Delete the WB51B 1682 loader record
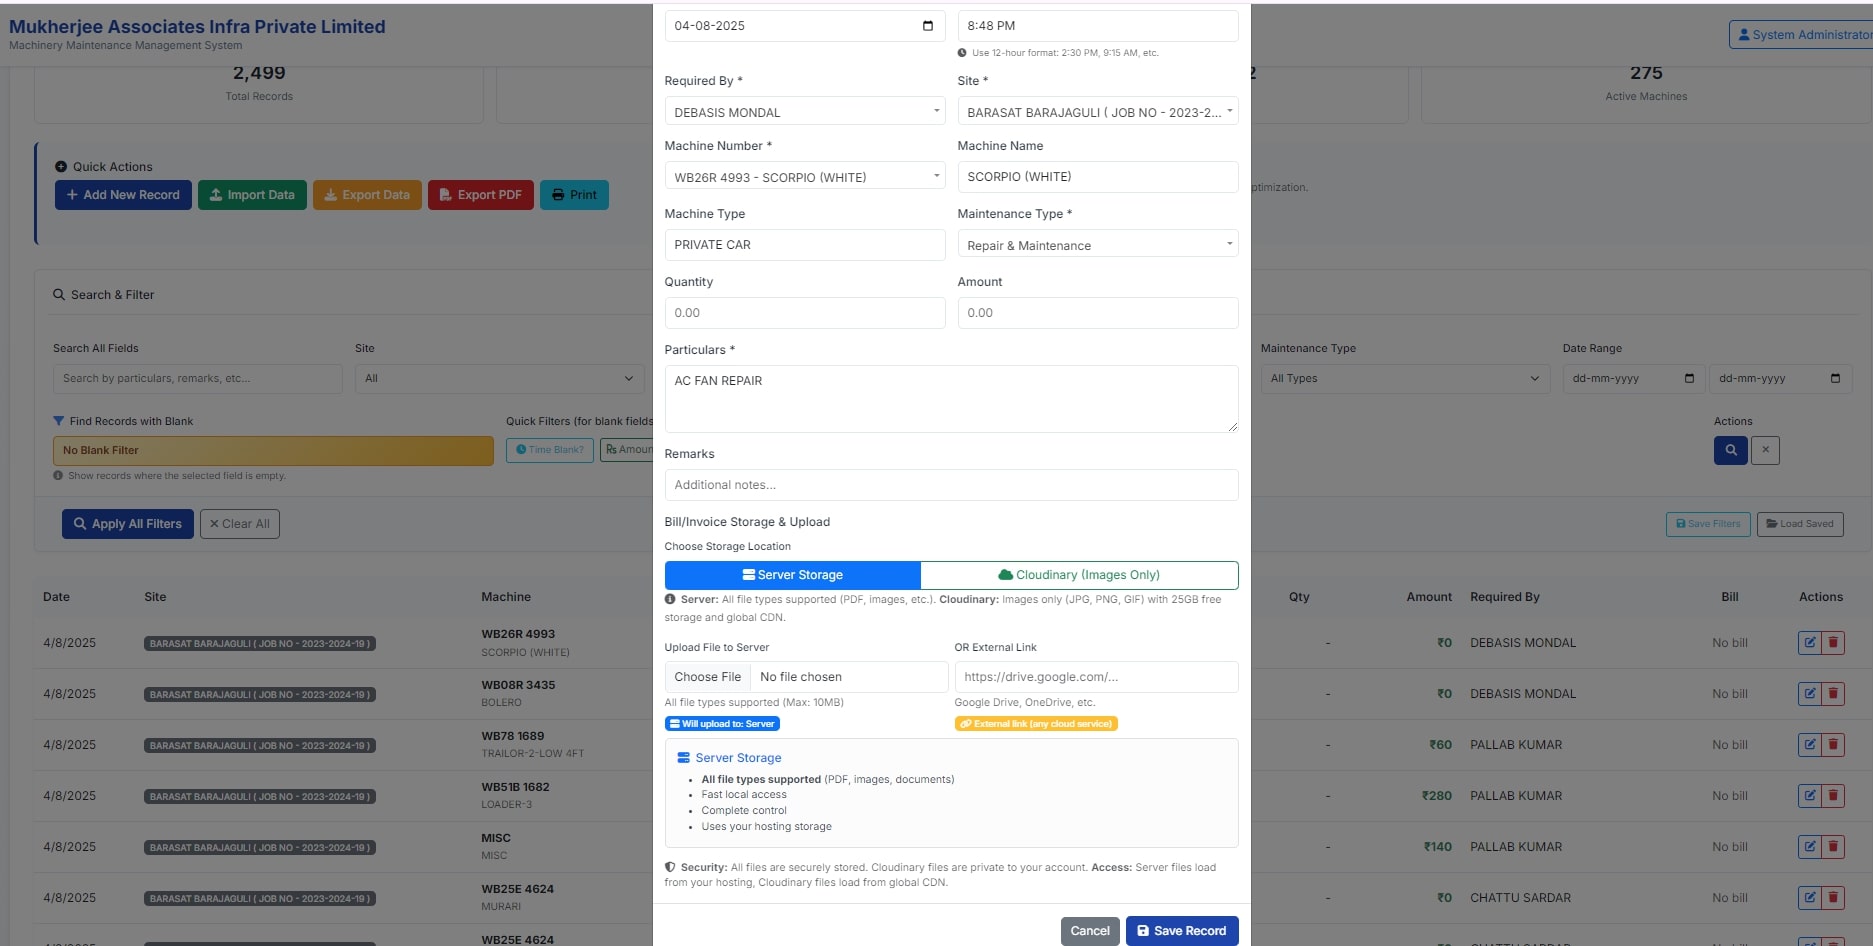This screenshot has width=1873, height=946. tap(1833, 796)
